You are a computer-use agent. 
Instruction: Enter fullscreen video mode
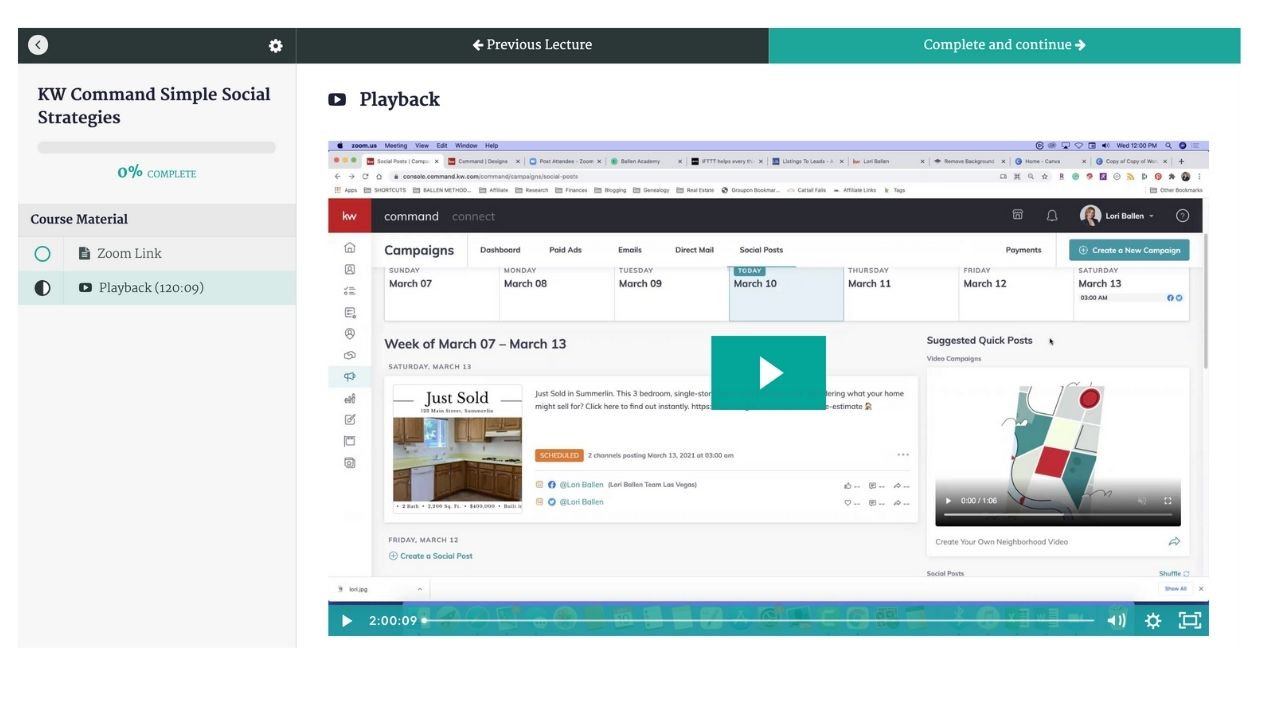[1189, 621]
